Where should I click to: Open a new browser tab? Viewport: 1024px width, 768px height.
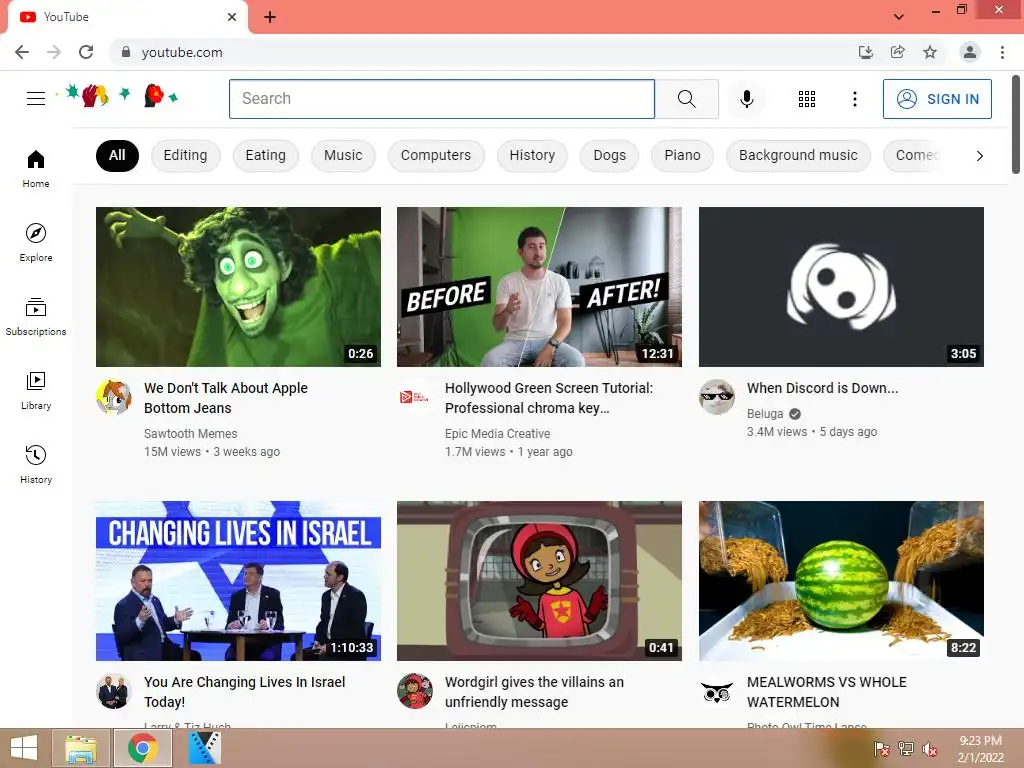pos(270,17)
